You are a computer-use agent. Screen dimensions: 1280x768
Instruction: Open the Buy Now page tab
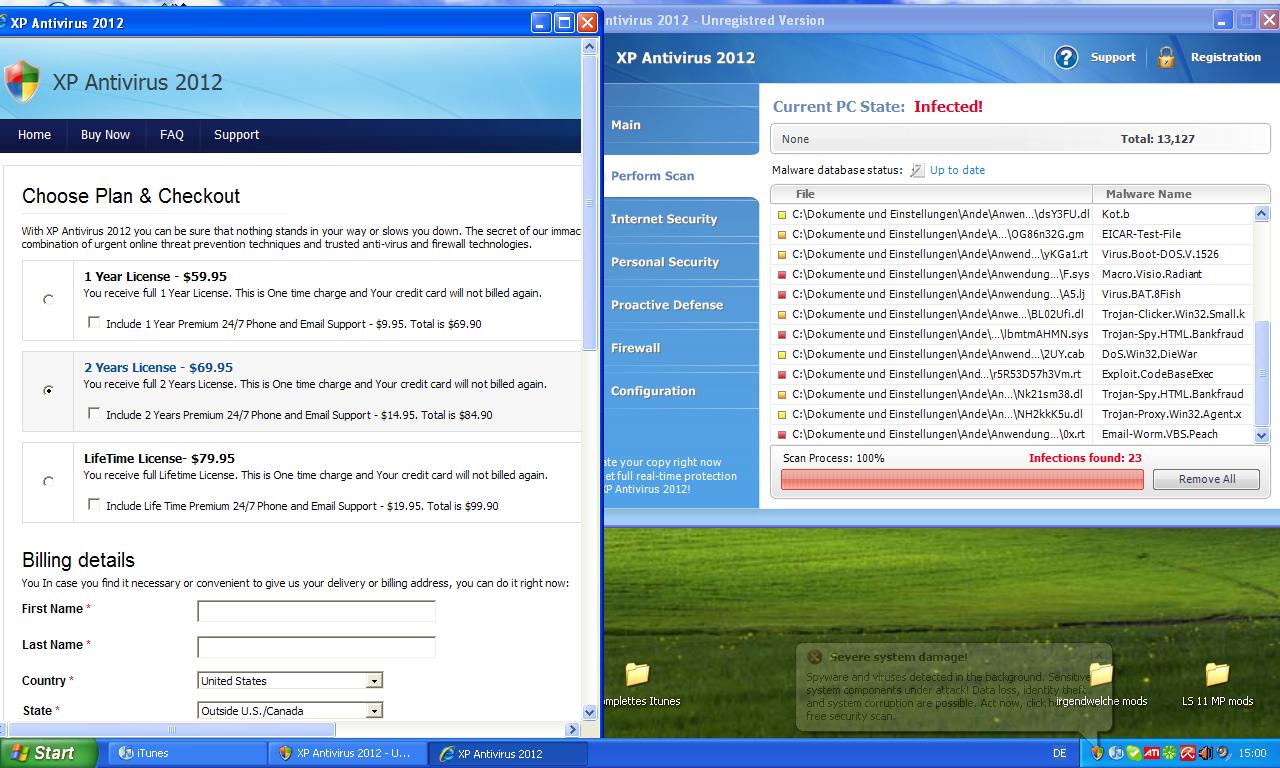105,135
